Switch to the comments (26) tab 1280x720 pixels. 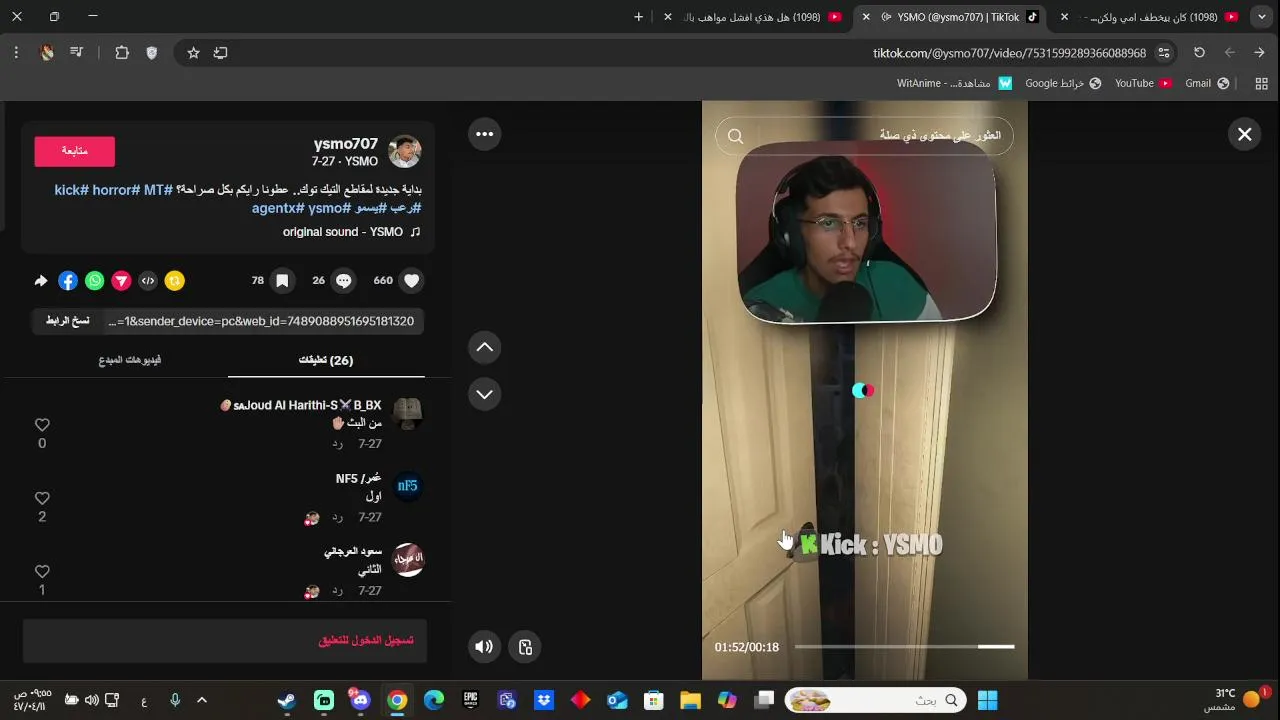tap(326, 360)
